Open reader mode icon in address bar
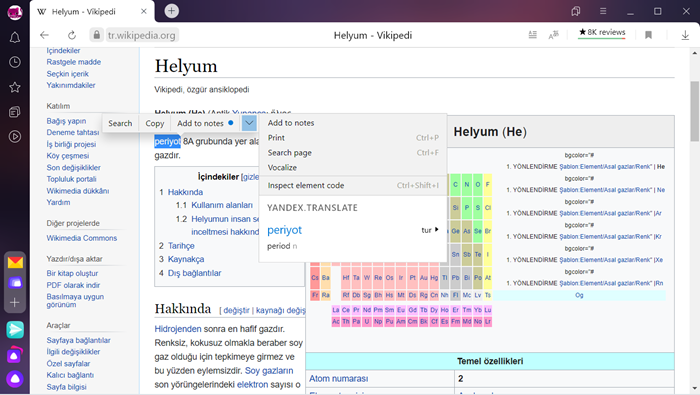Screen dimensions: 700x395 [x=533, y=35]
